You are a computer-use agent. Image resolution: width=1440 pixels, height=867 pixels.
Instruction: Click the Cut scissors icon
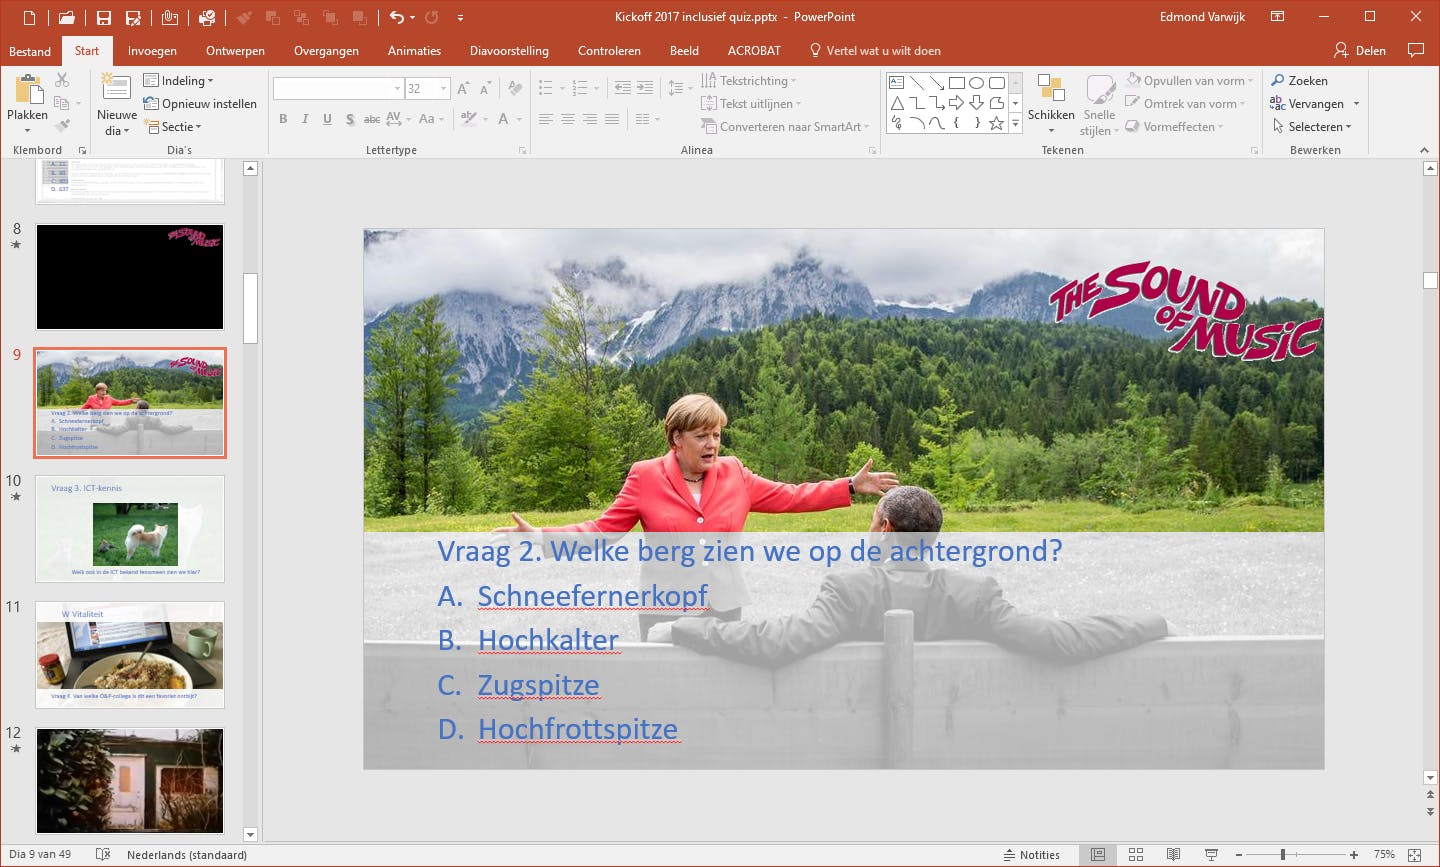pos(62,80)
